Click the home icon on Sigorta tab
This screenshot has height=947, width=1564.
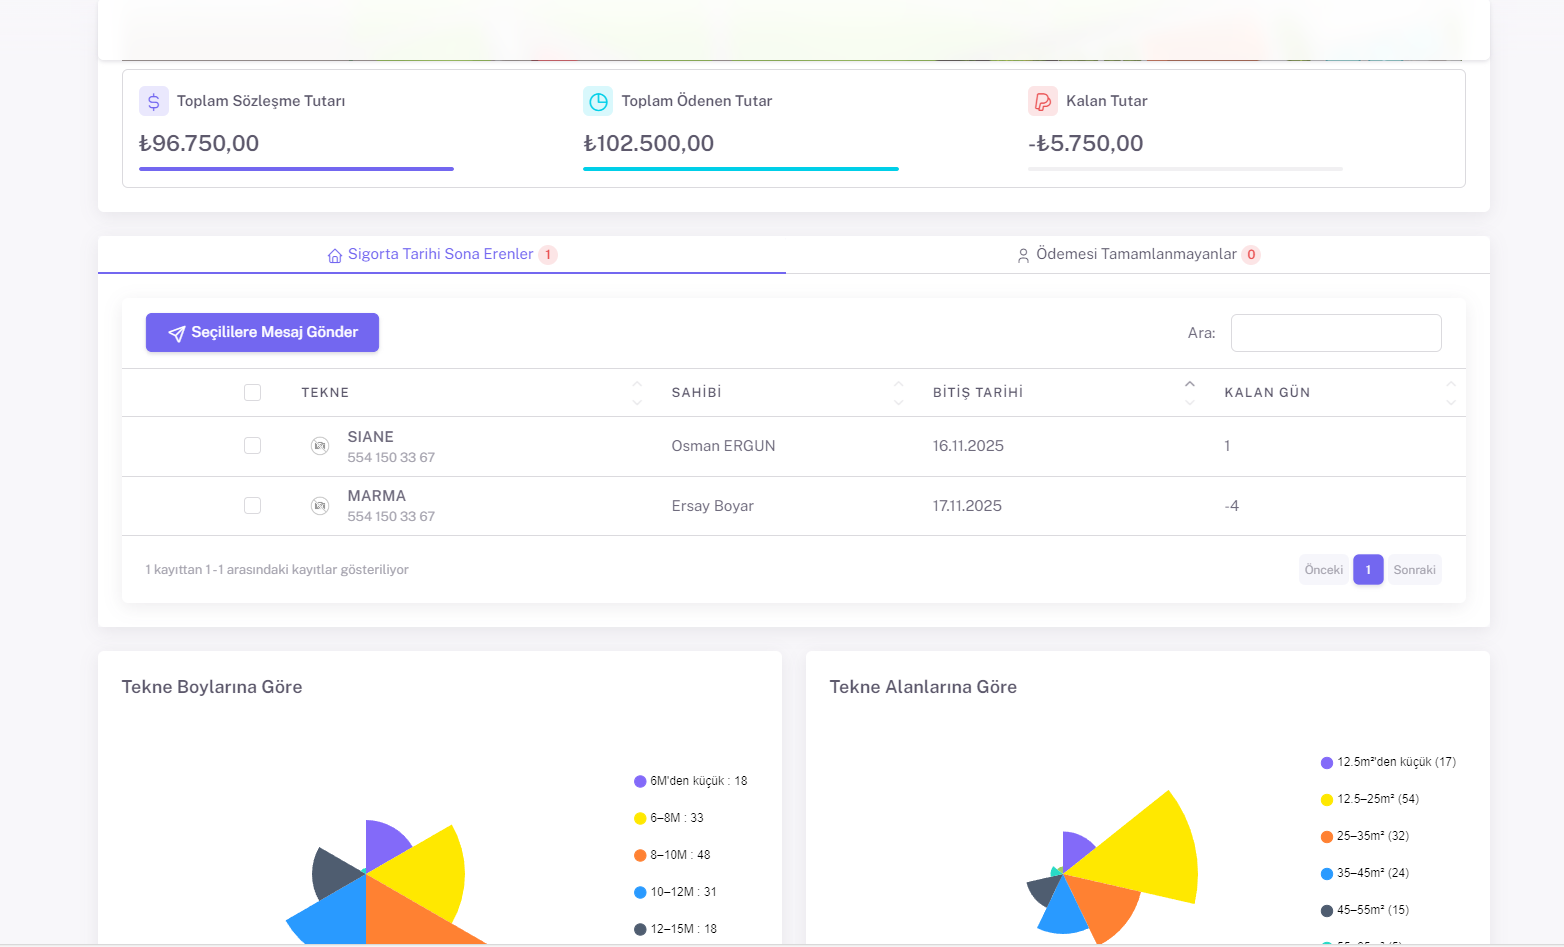coord(335,255)
